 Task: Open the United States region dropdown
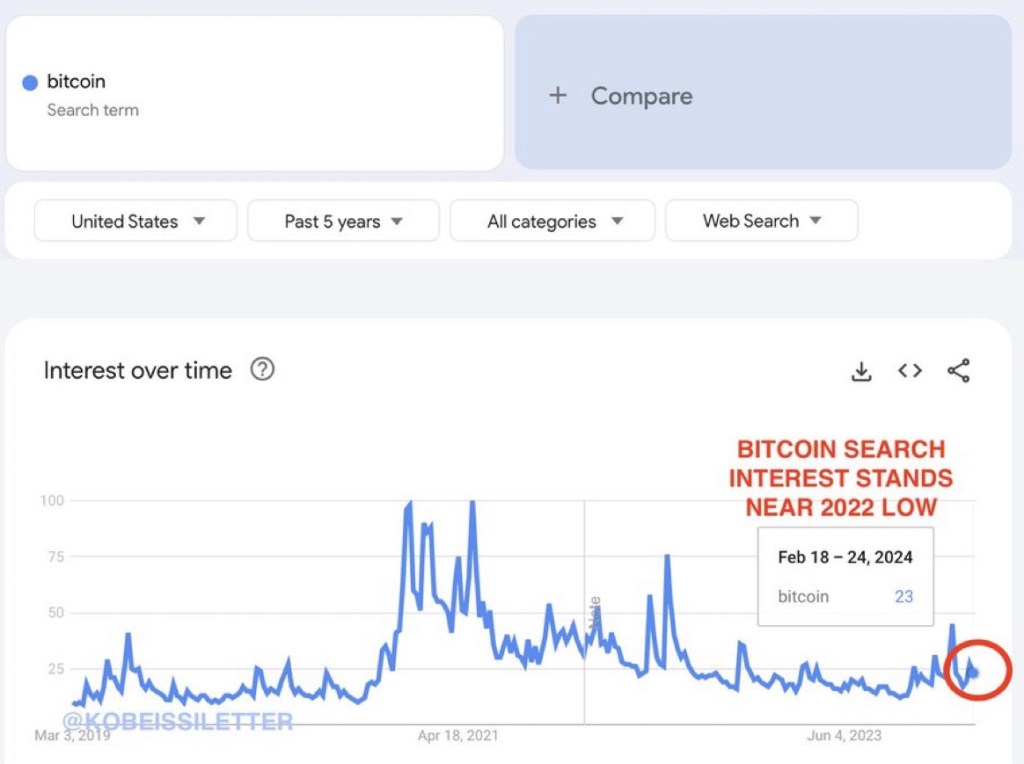[136, 221]
